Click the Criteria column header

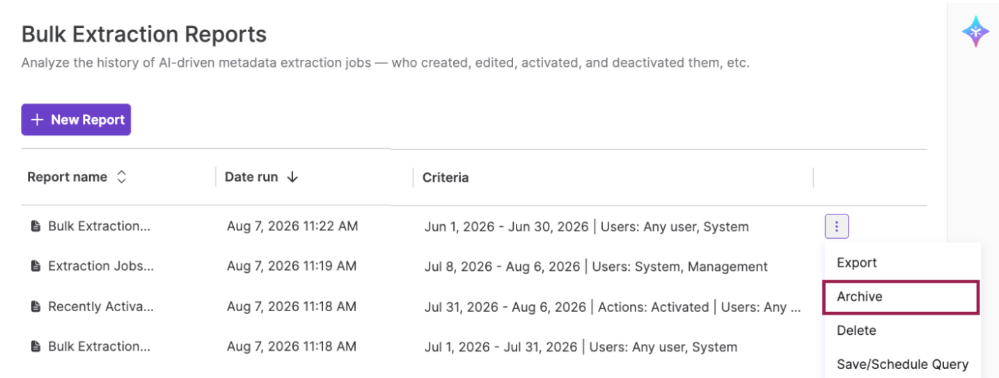click(445, 177)
